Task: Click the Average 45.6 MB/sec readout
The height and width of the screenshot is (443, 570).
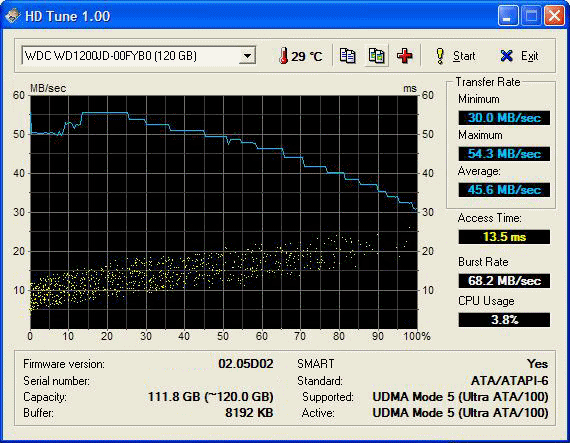Action: pyautogui.click(x=504, y=190)
